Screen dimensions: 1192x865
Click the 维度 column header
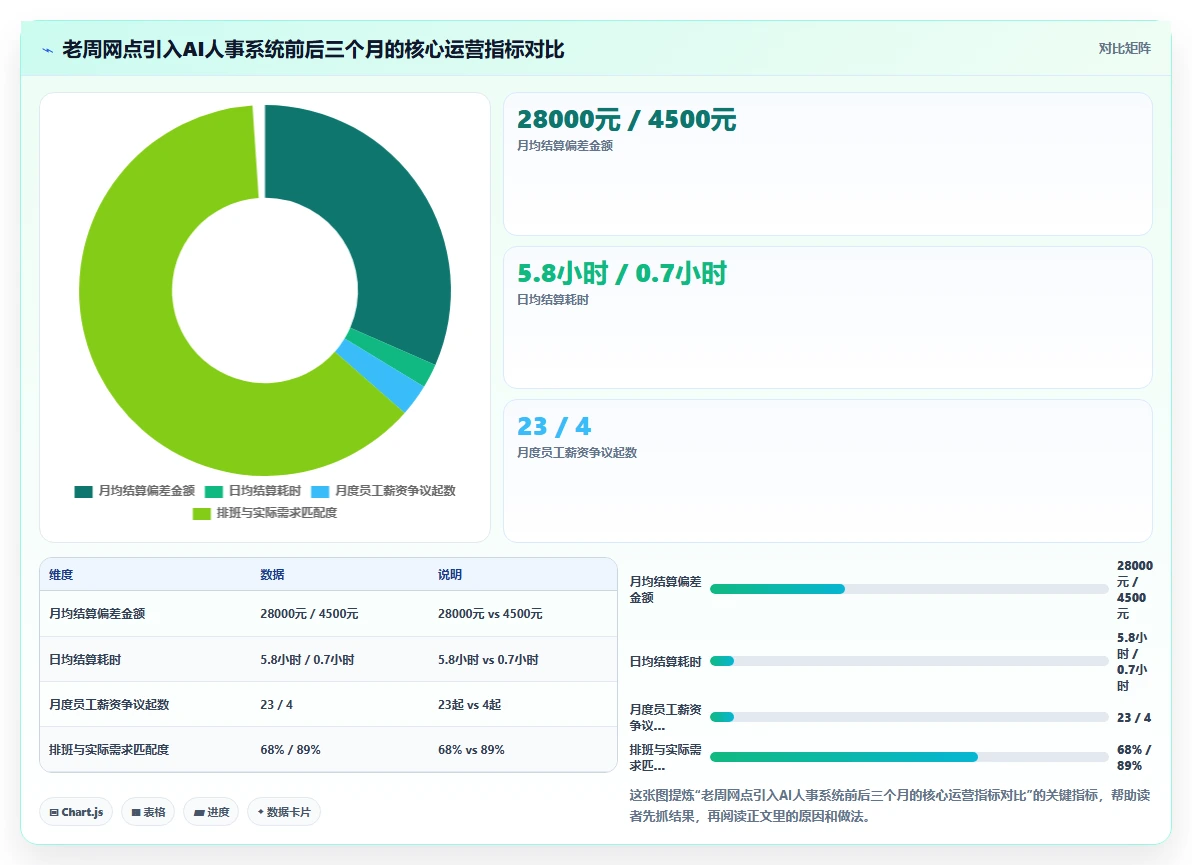click(x=62, y=575)
